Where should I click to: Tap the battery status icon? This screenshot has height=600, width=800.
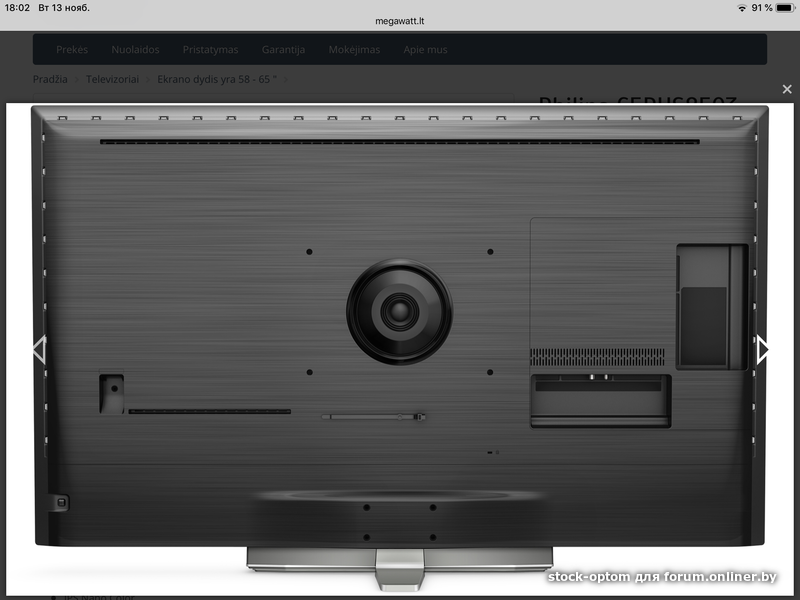(x=785, y=8)
